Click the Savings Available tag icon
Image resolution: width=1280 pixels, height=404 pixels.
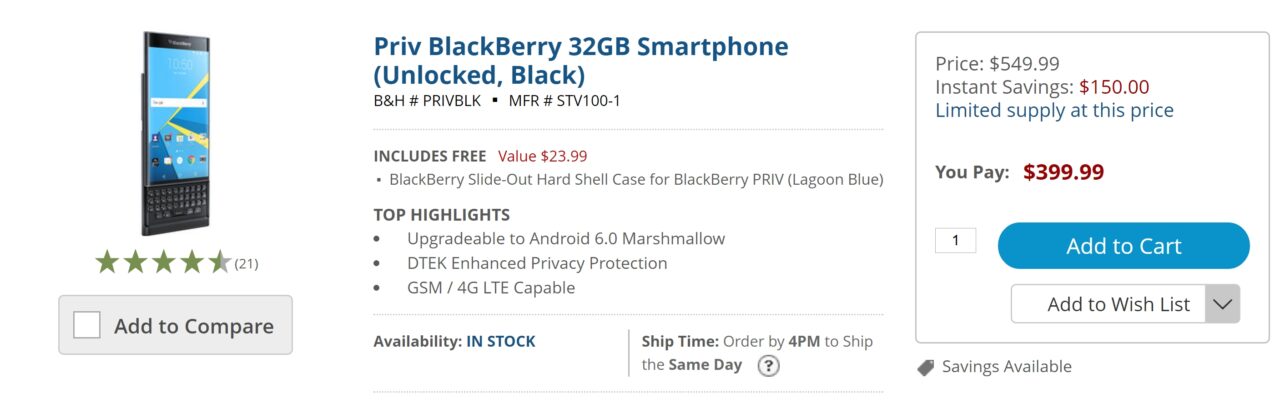point(926,367)
